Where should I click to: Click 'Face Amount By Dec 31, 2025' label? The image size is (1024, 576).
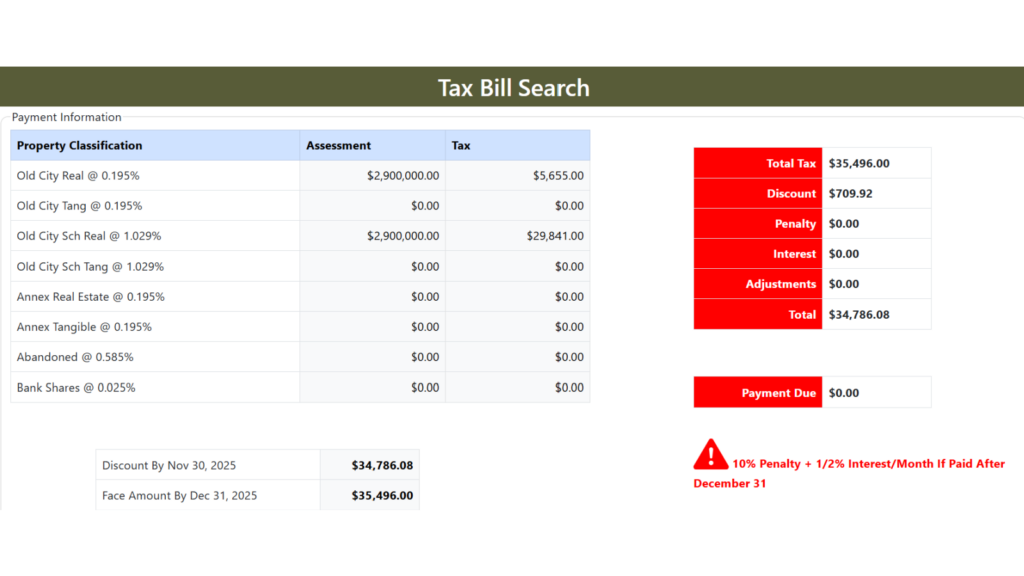pos(179,495)
